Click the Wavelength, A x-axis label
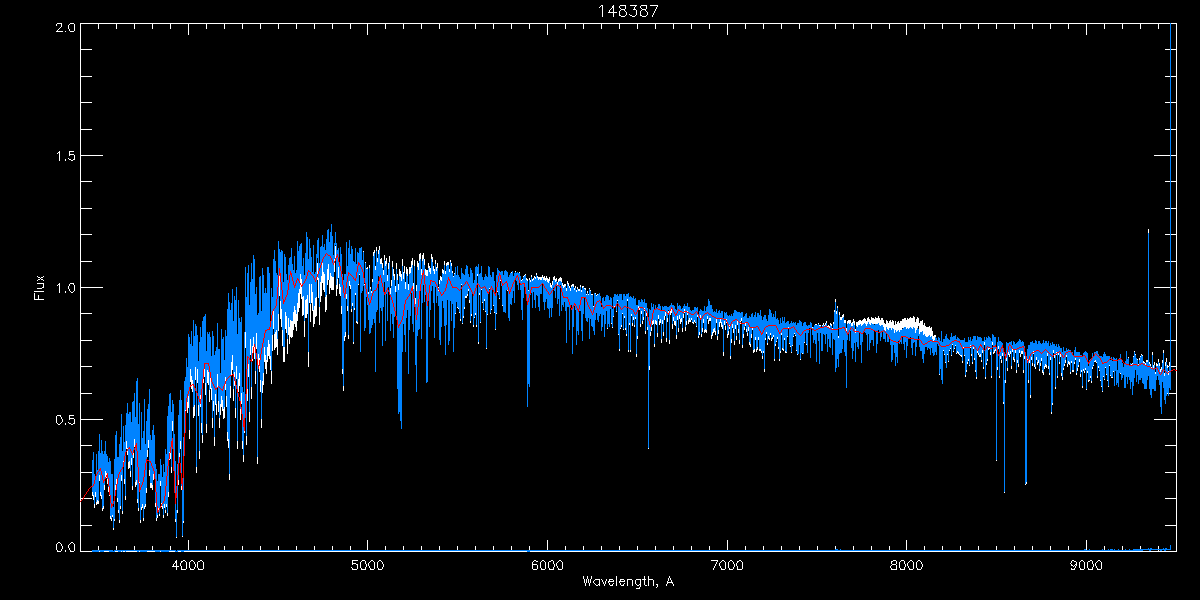 coord(627,582)
